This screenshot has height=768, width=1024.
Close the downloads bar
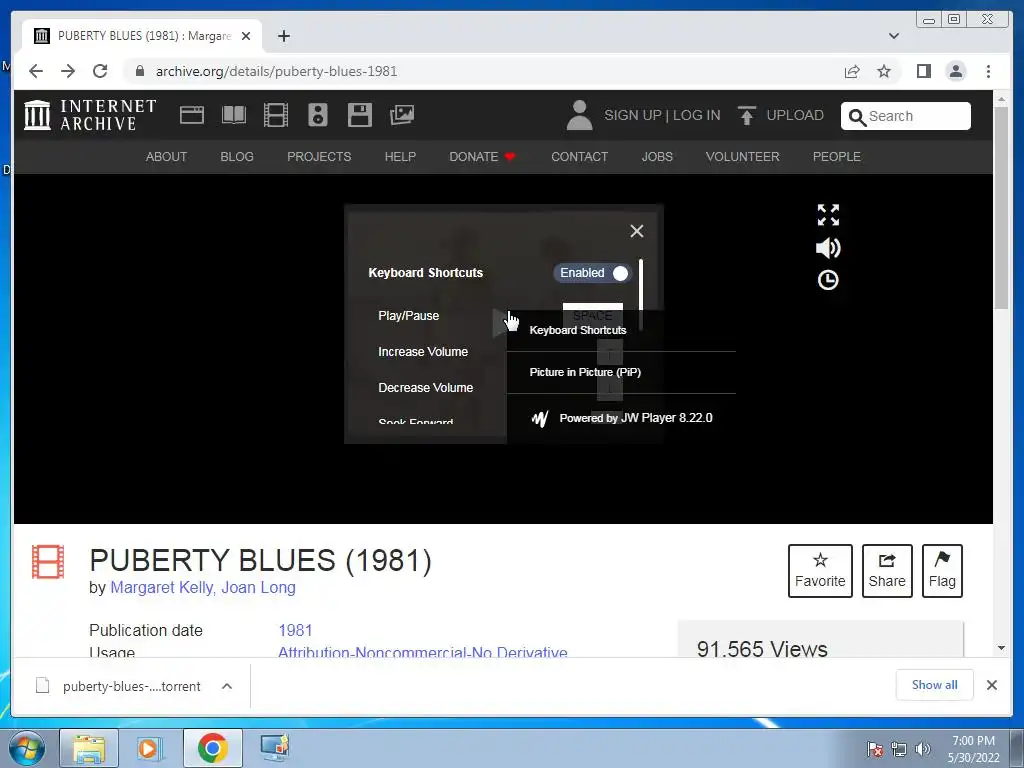pyautogui.click(x=991, y=685)
